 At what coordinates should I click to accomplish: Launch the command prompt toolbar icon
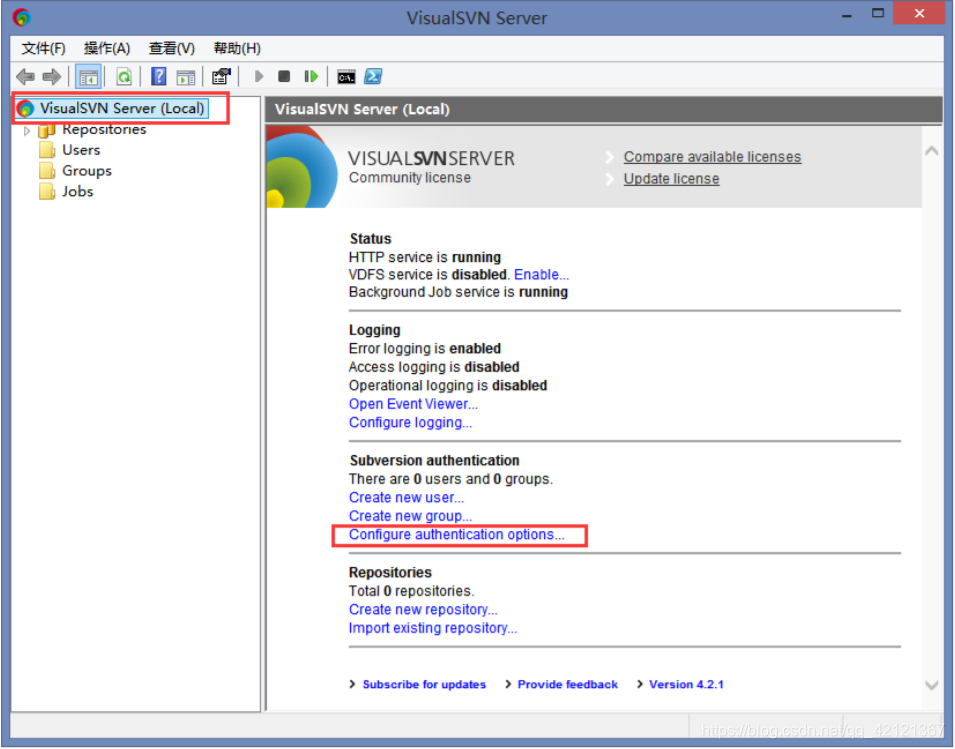pos(347,77)
